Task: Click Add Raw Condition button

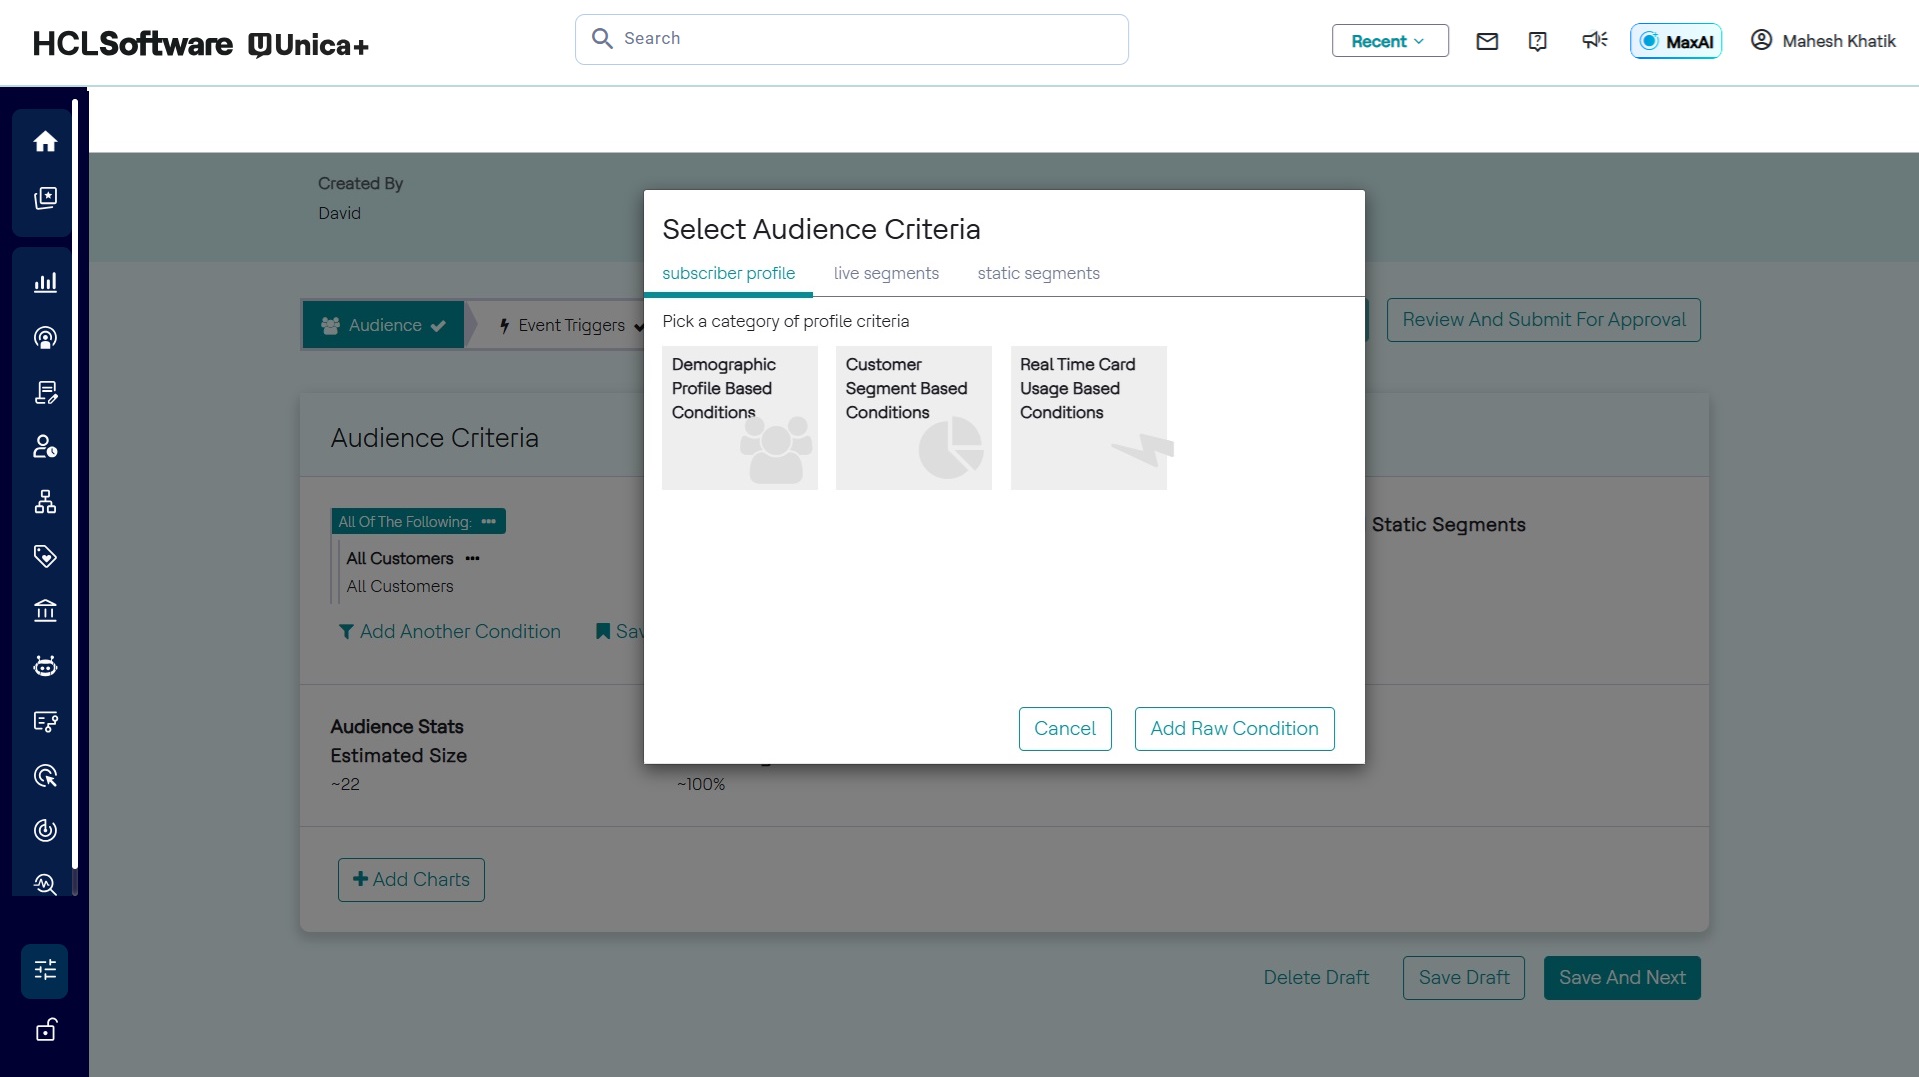Action: 1234,729
